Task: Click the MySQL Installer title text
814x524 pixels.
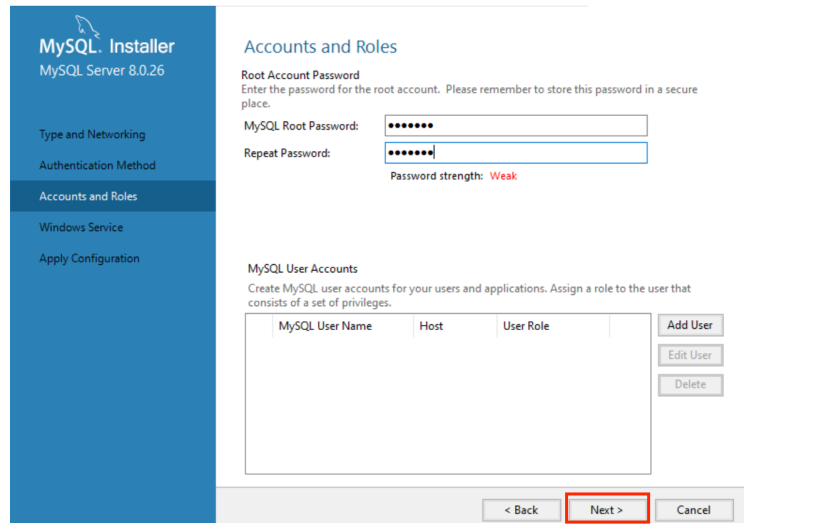Action: point(107,47)
